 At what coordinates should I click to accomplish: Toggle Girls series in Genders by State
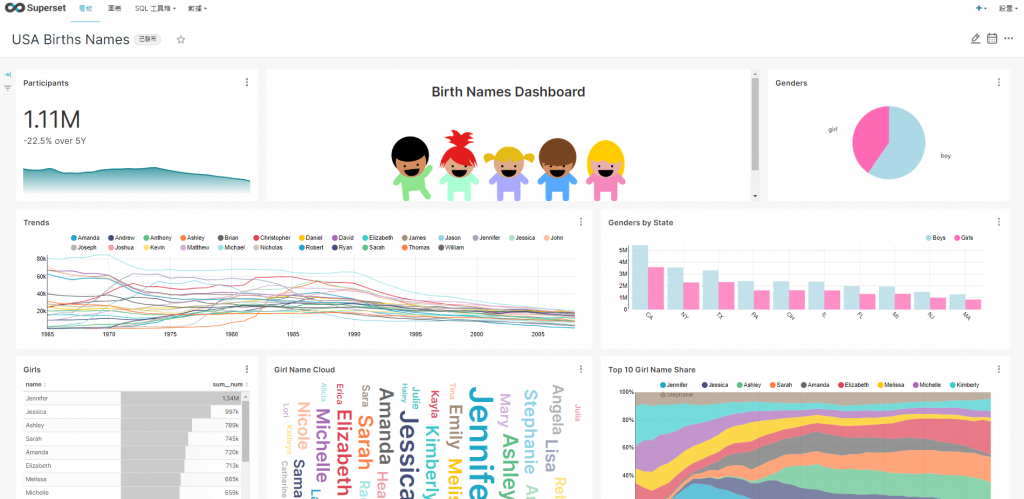963,238
